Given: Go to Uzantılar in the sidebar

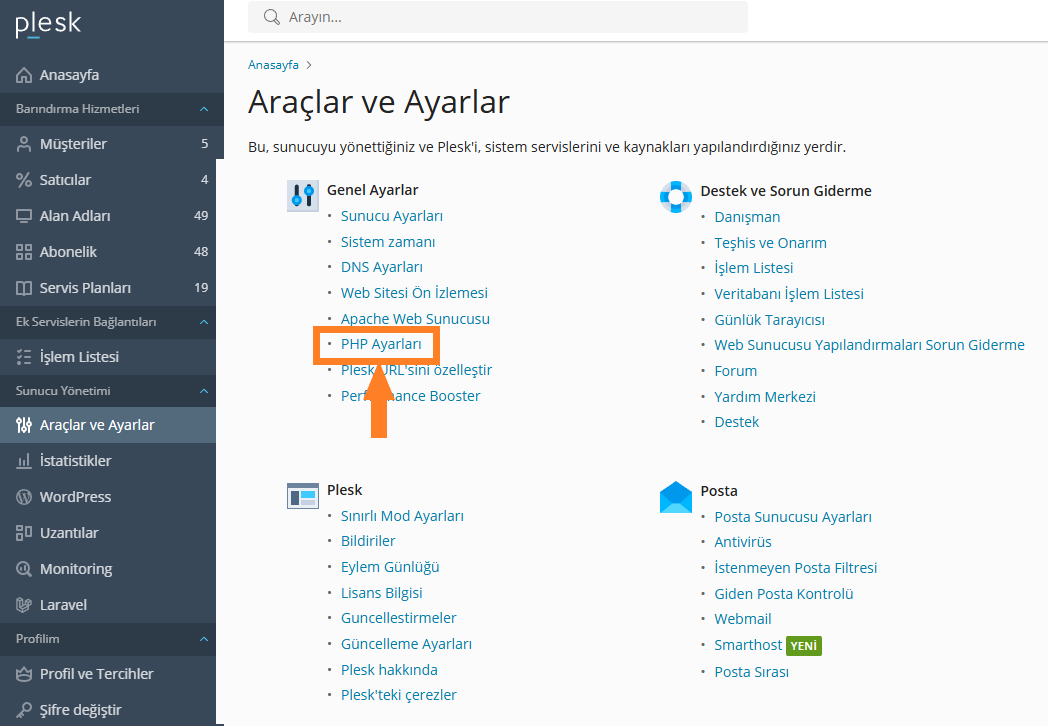Looking at the screenshot, I should click(x=69, y=533).
